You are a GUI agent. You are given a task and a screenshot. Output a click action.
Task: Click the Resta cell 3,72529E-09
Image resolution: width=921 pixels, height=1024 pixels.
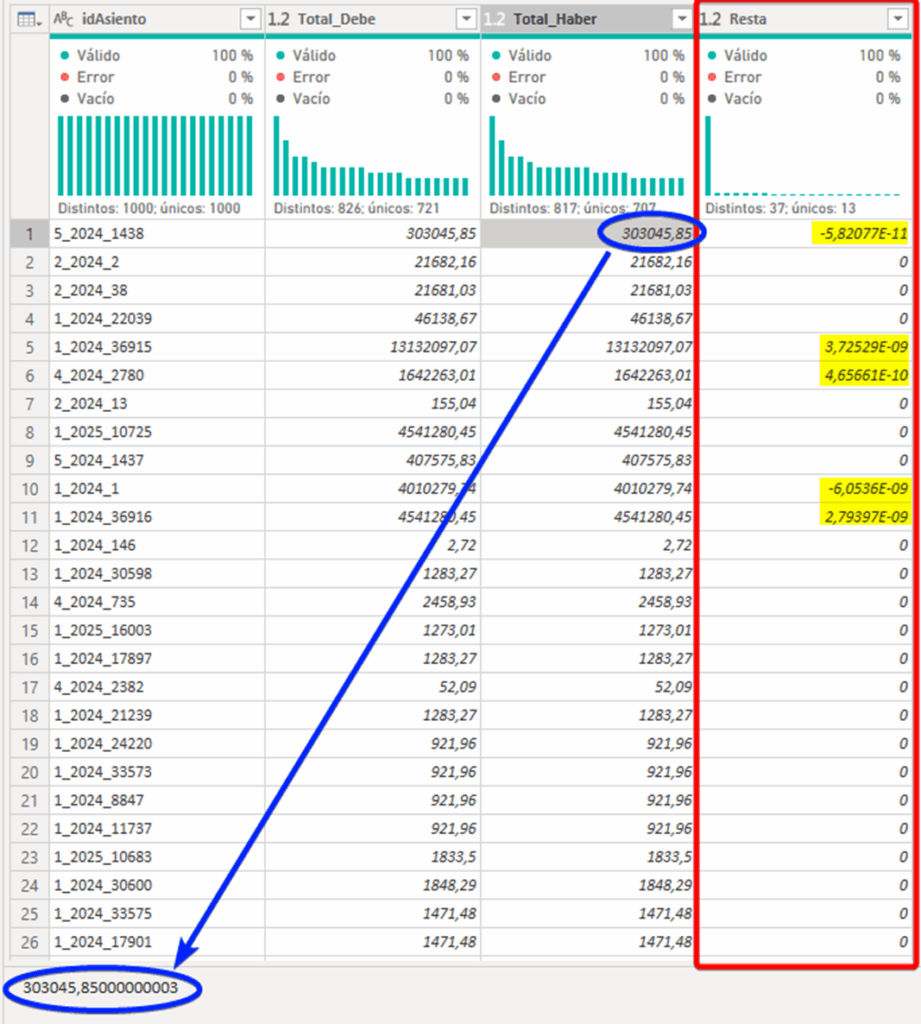pyautogui.click(x=803, y=347)
